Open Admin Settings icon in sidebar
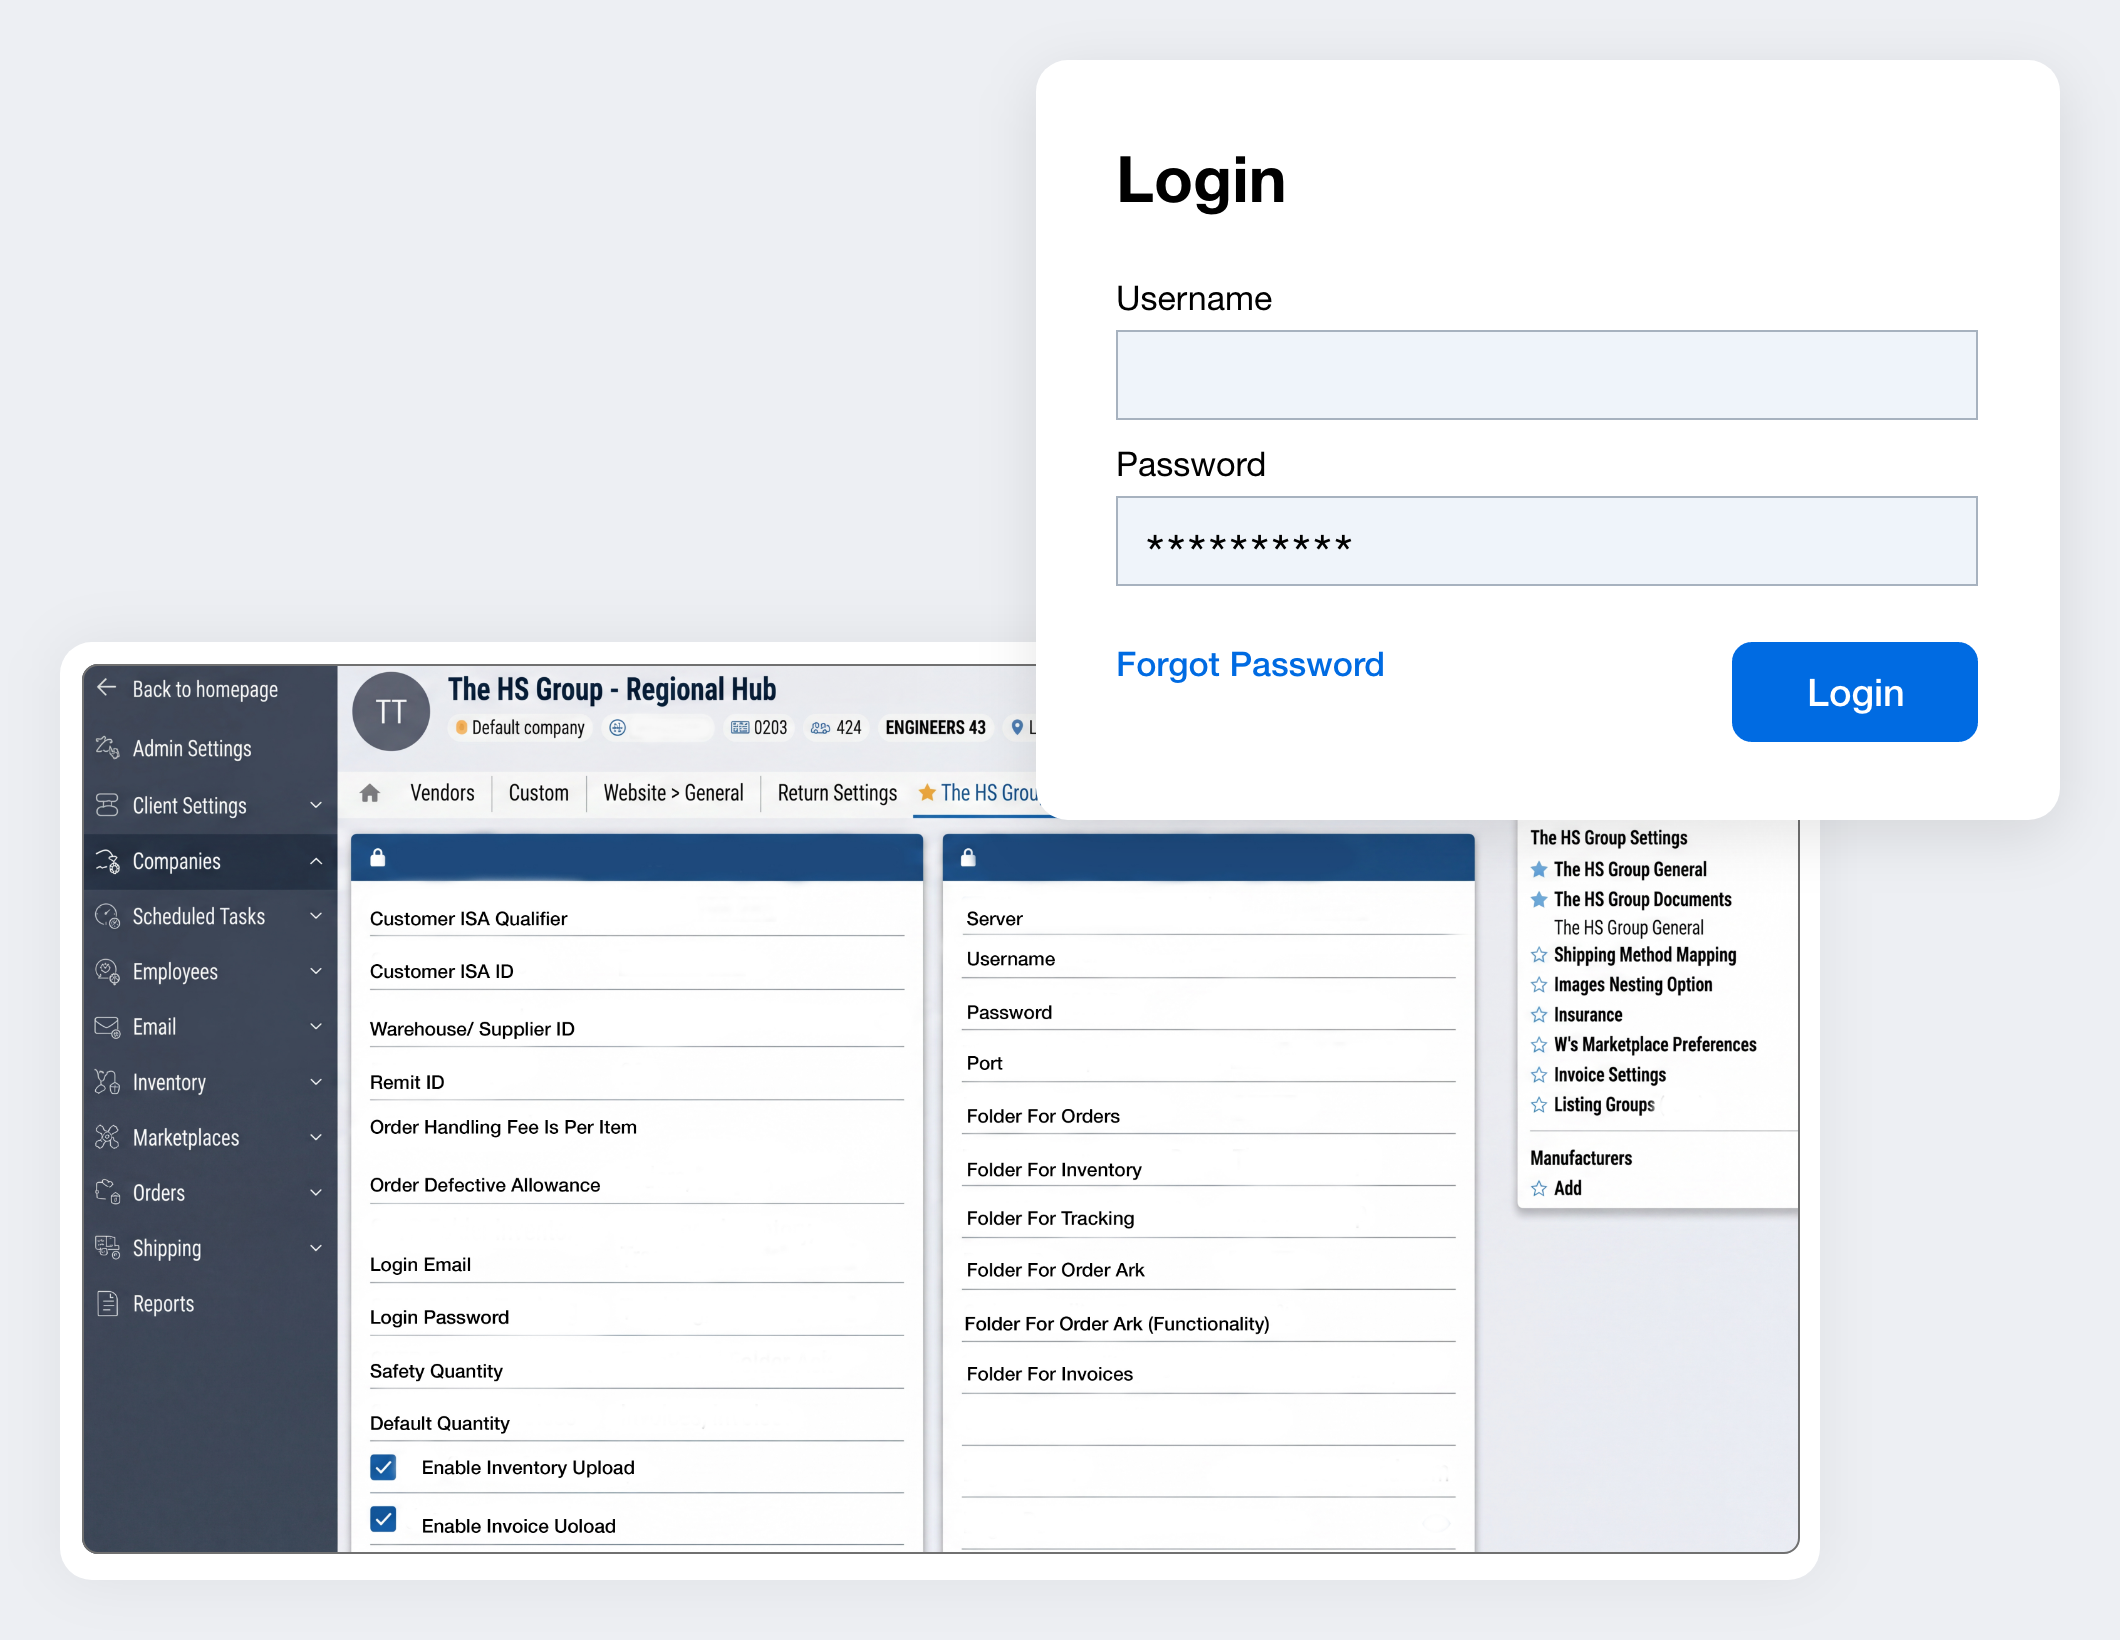 (107, 748)
